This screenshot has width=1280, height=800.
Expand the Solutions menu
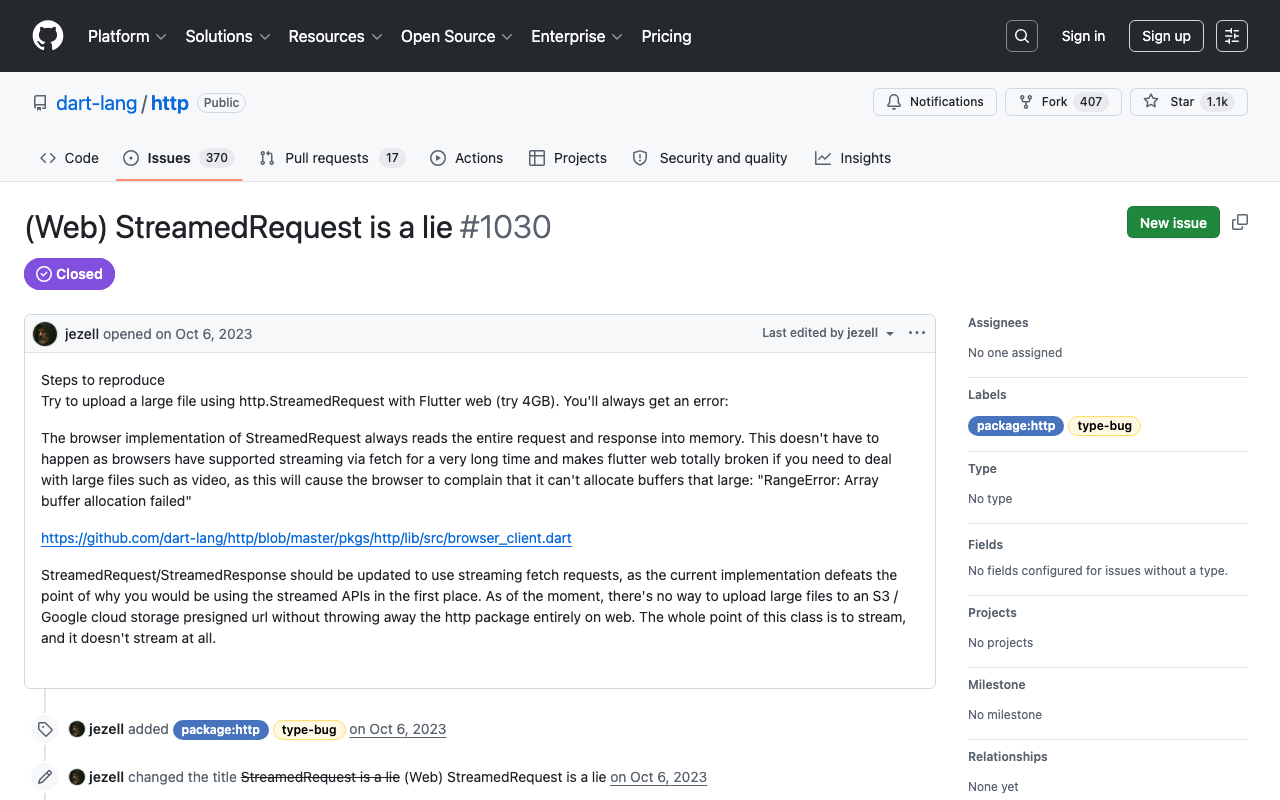pyautogui.click(x=228, y=36)
